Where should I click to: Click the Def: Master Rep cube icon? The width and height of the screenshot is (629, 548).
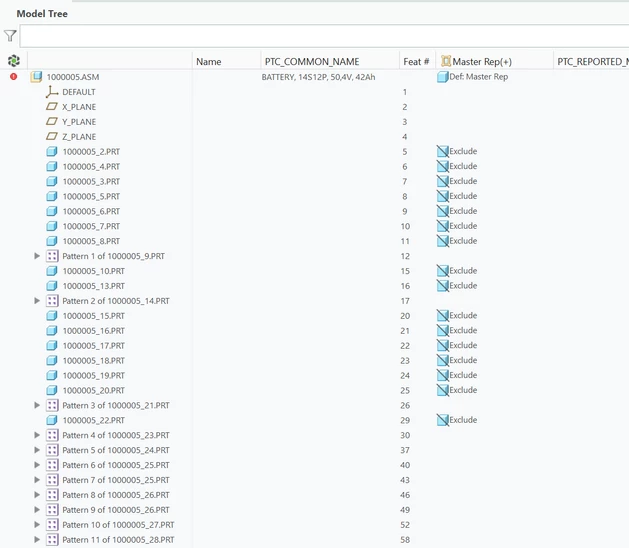442,76
